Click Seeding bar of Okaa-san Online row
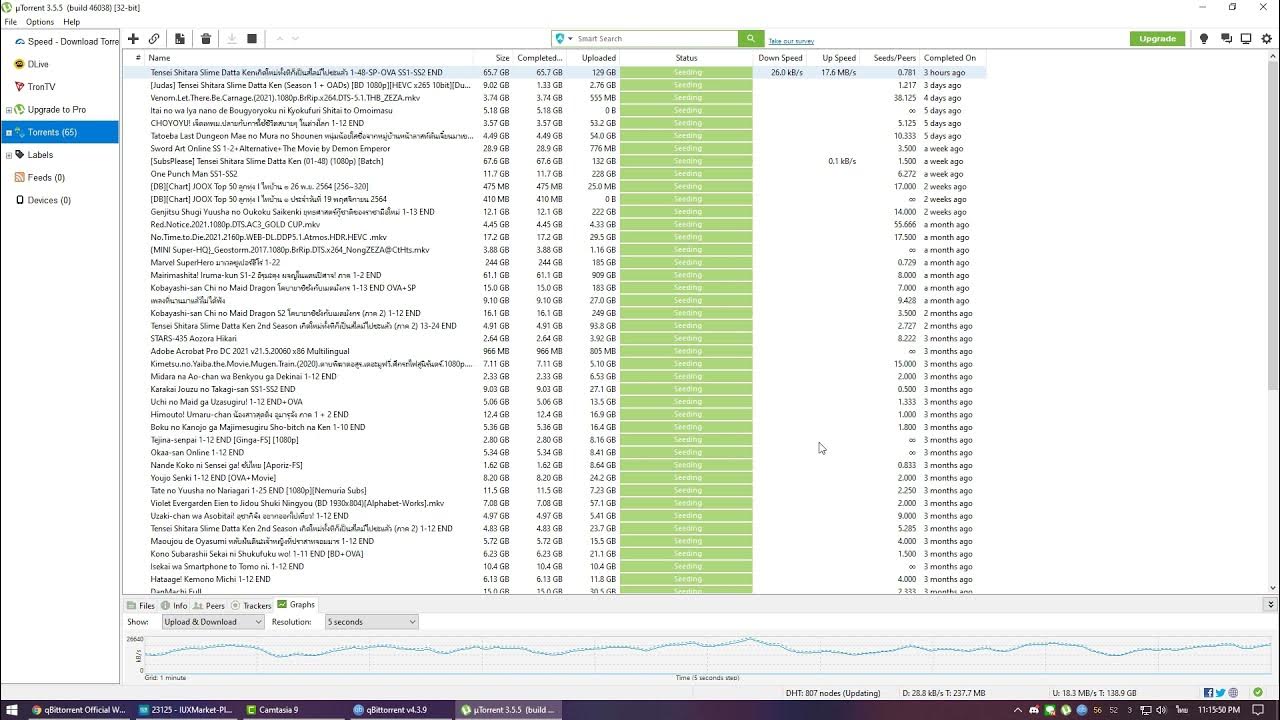The width and height of the screenshot is (1280, 720). (687, 453)
